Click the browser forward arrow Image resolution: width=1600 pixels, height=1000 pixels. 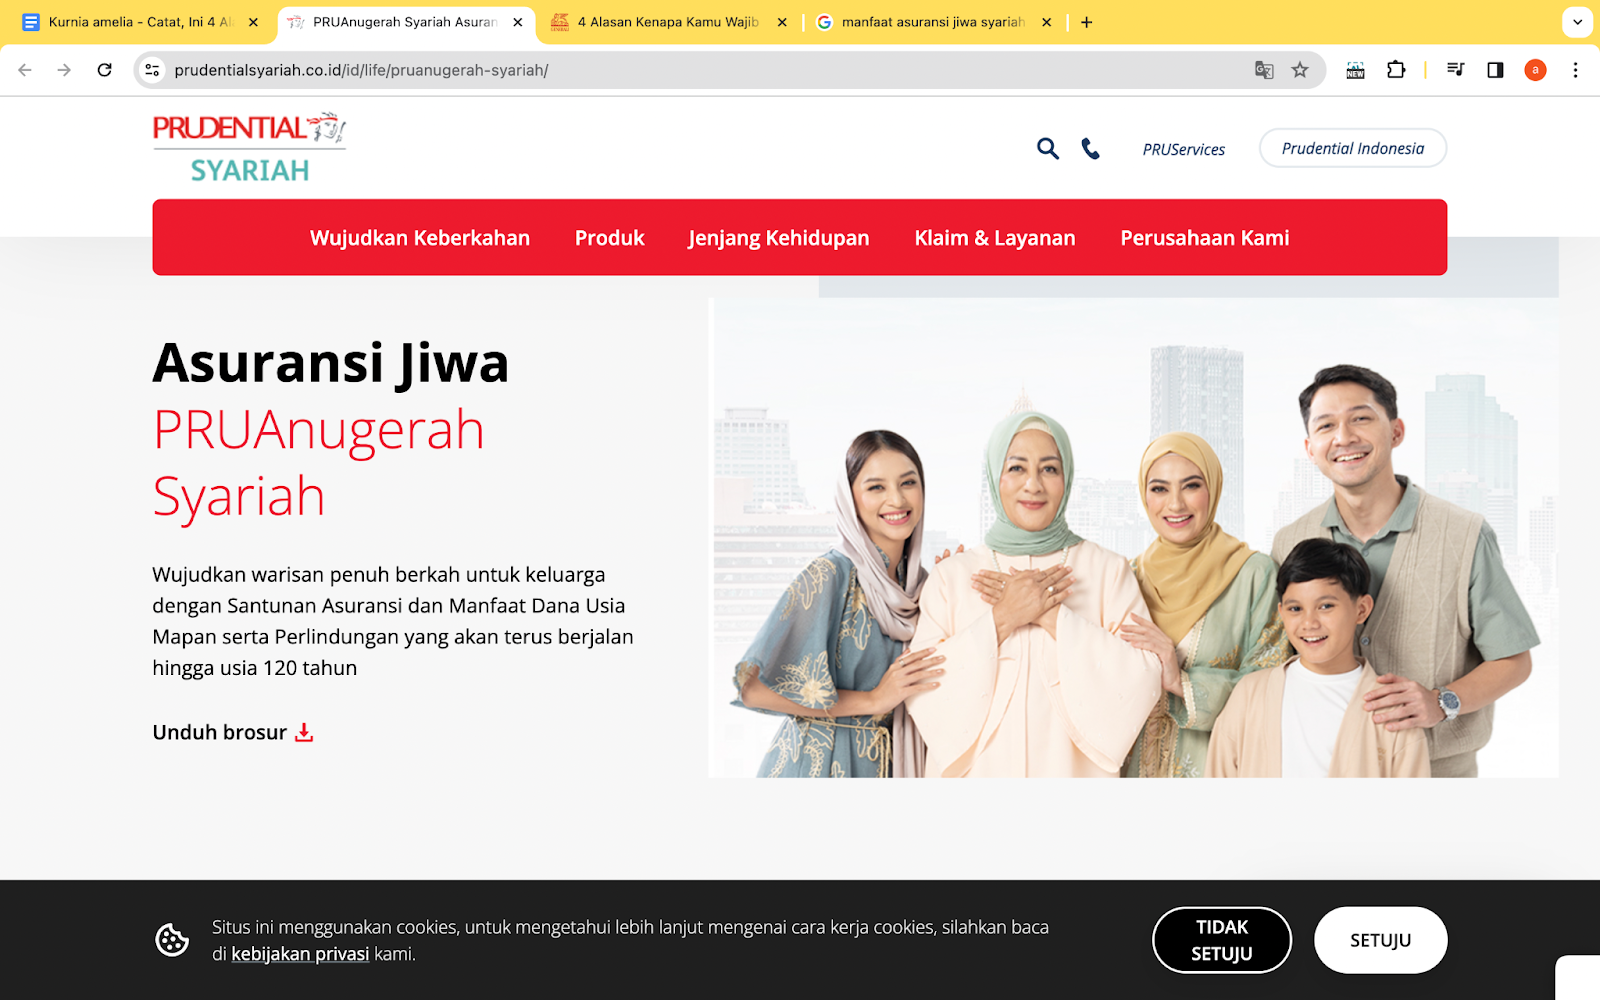(64, 70)
